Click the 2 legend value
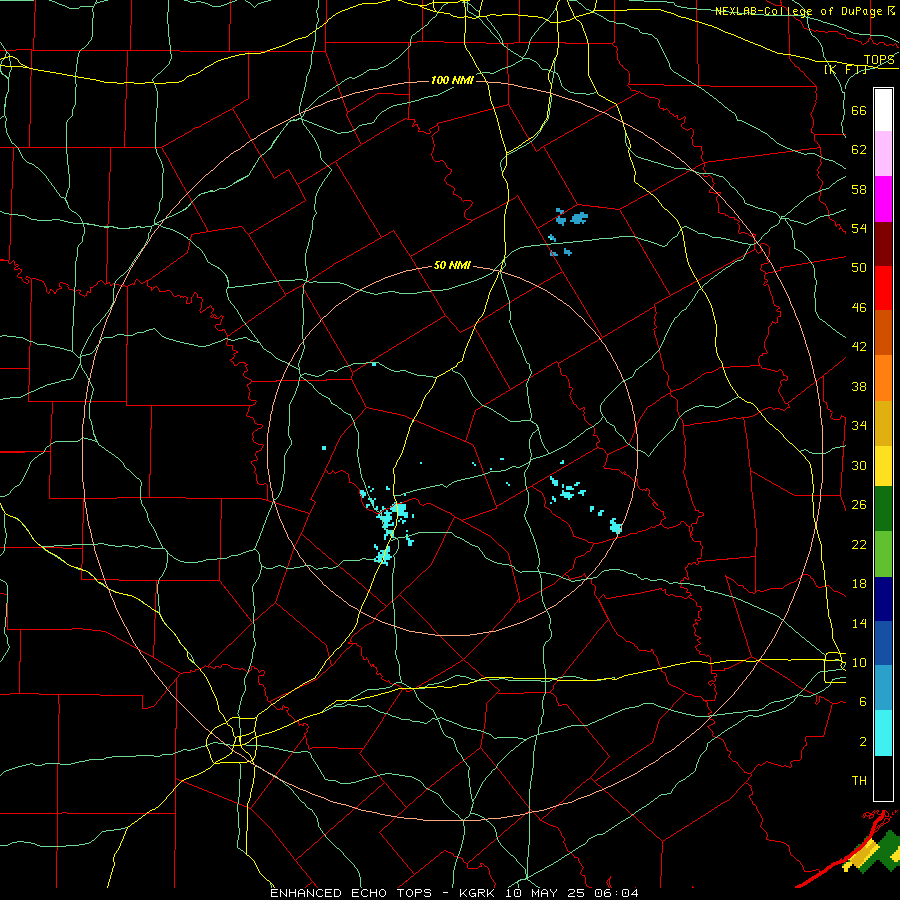The image size is (900, 900). [863, 741]
